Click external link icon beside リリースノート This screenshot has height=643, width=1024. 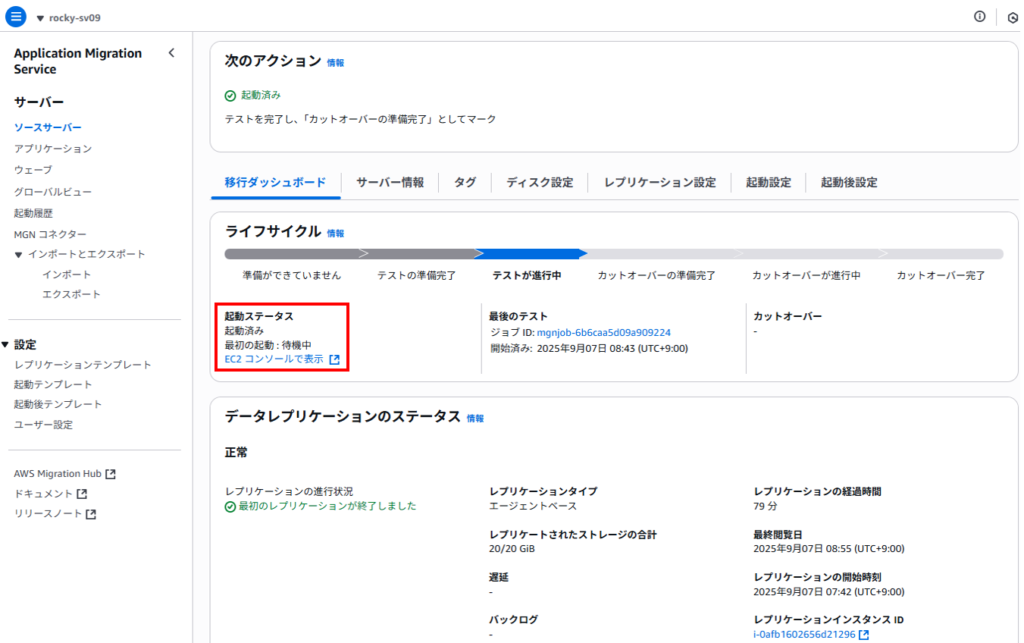[x=91, y=514]
